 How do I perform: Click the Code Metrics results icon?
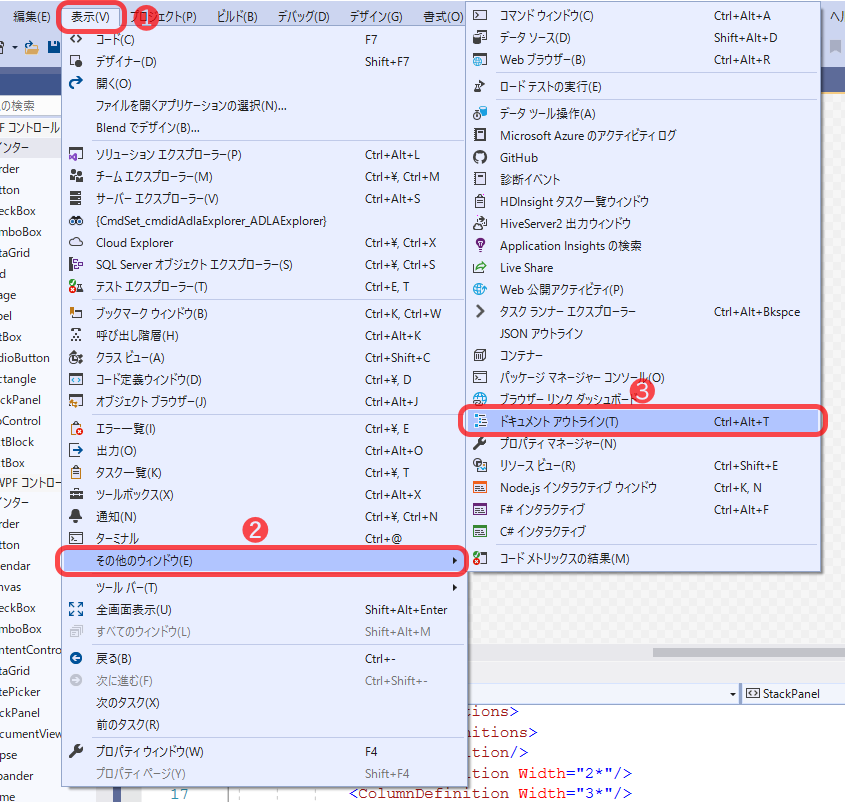coord(480,558)
